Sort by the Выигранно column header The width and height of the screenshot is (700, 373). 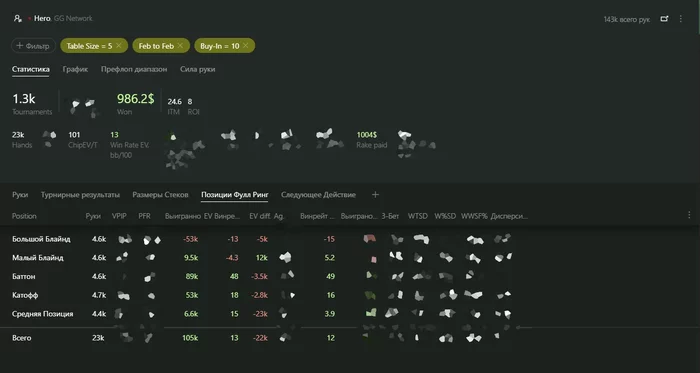click(183, 216)
